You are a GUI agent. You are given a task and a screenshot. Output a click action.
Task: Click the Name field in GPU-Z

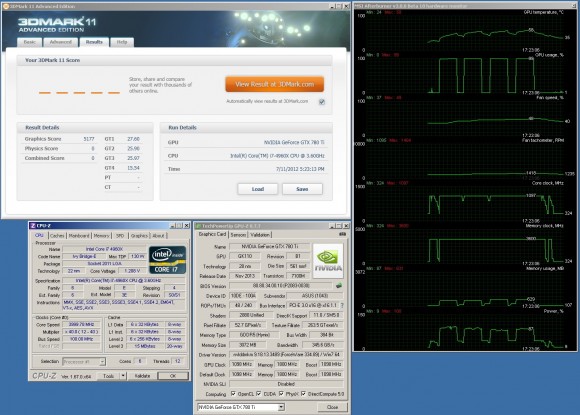[x=270, y=246]
